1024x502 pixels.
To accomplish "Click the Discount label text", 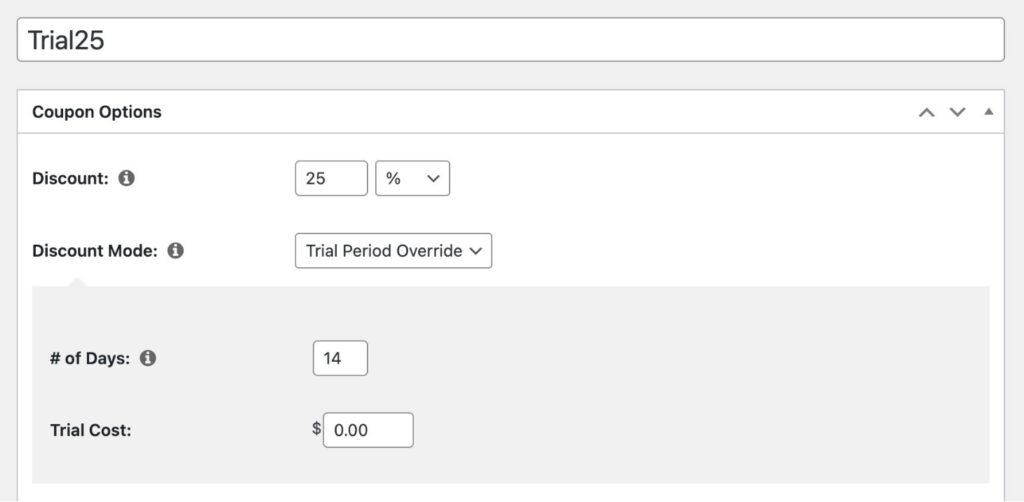I will [70, 179].
